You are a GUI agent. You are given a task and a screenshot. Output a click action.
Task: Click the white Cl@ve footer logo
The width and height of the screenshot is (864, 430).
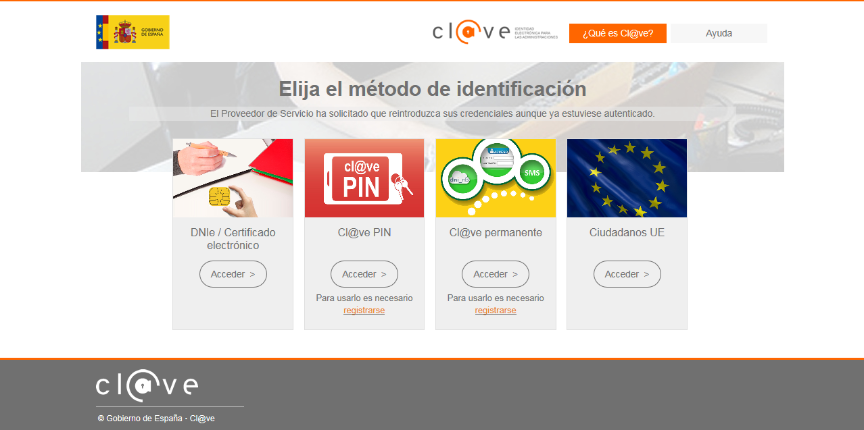pyautogui.click(x=147, y=386)
